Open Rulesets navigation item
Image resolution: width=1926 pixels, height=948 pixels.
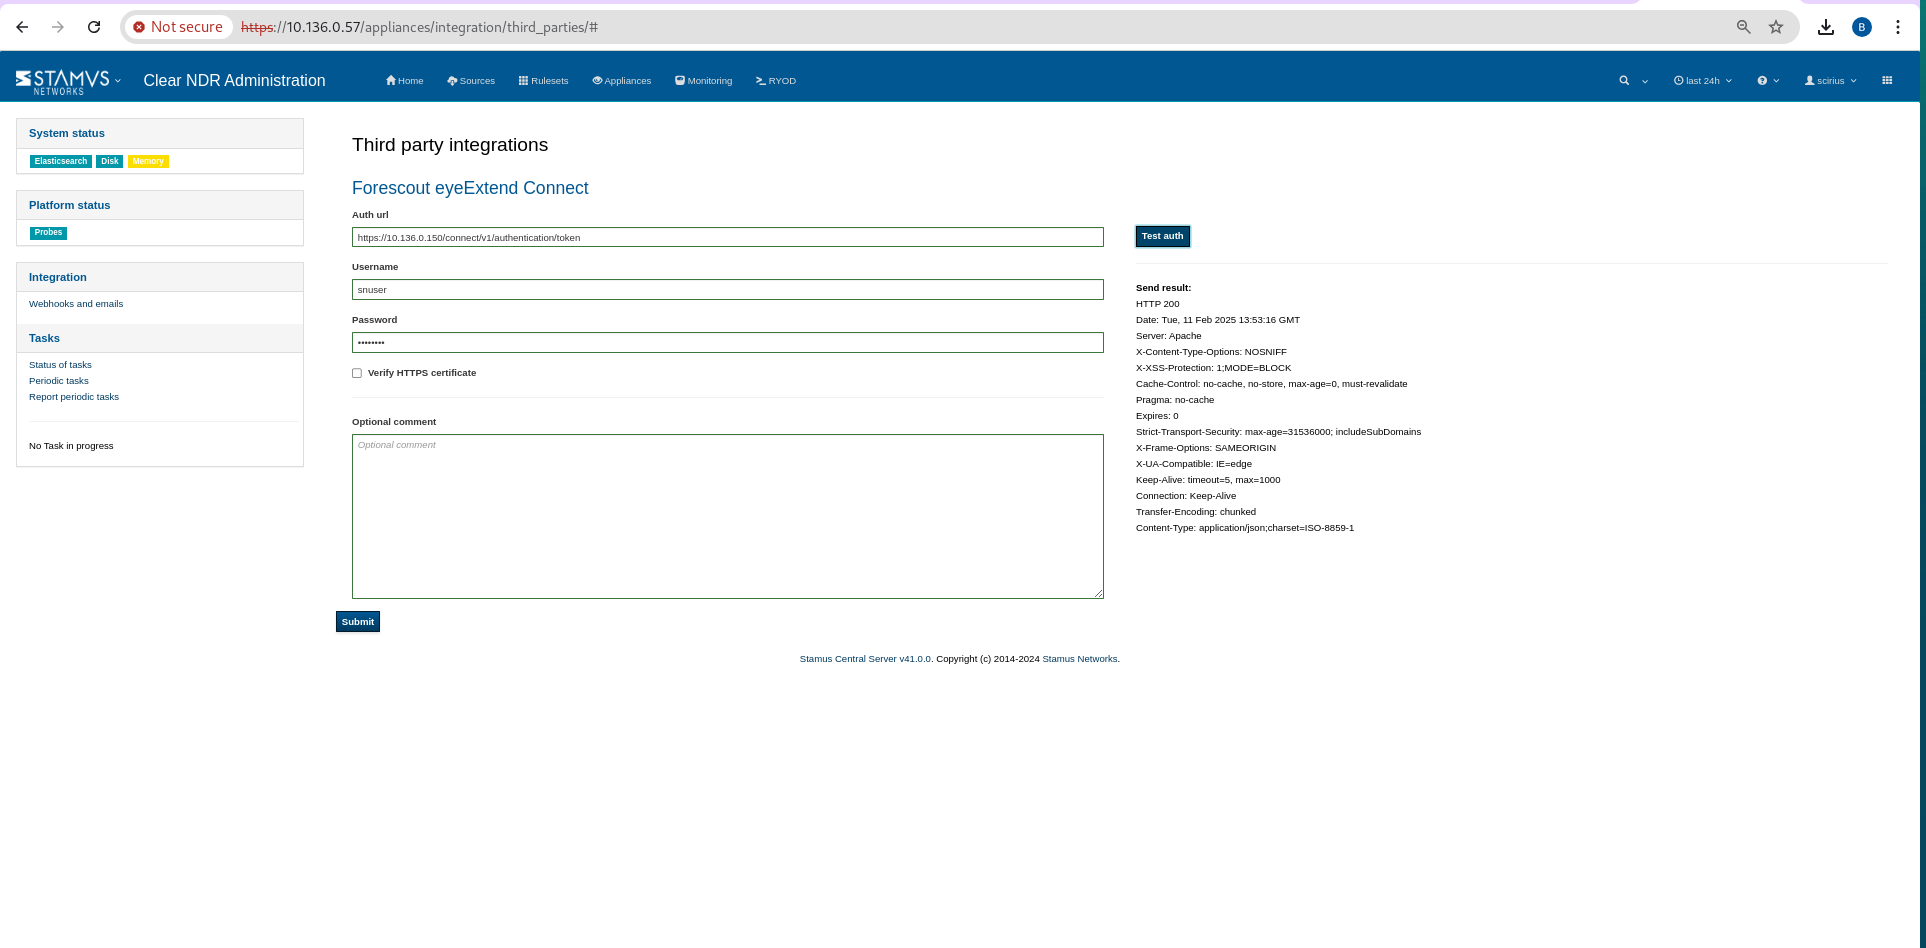click(543, 81)
